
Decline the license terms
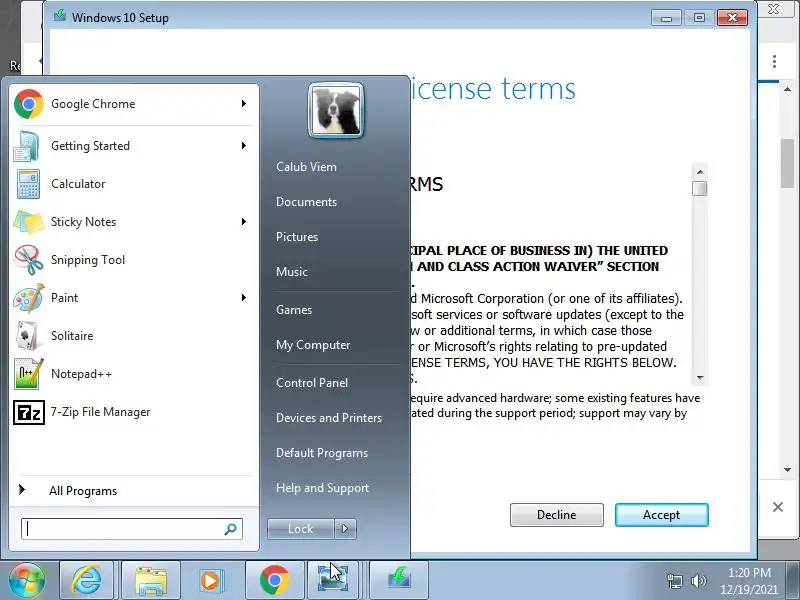557,515
